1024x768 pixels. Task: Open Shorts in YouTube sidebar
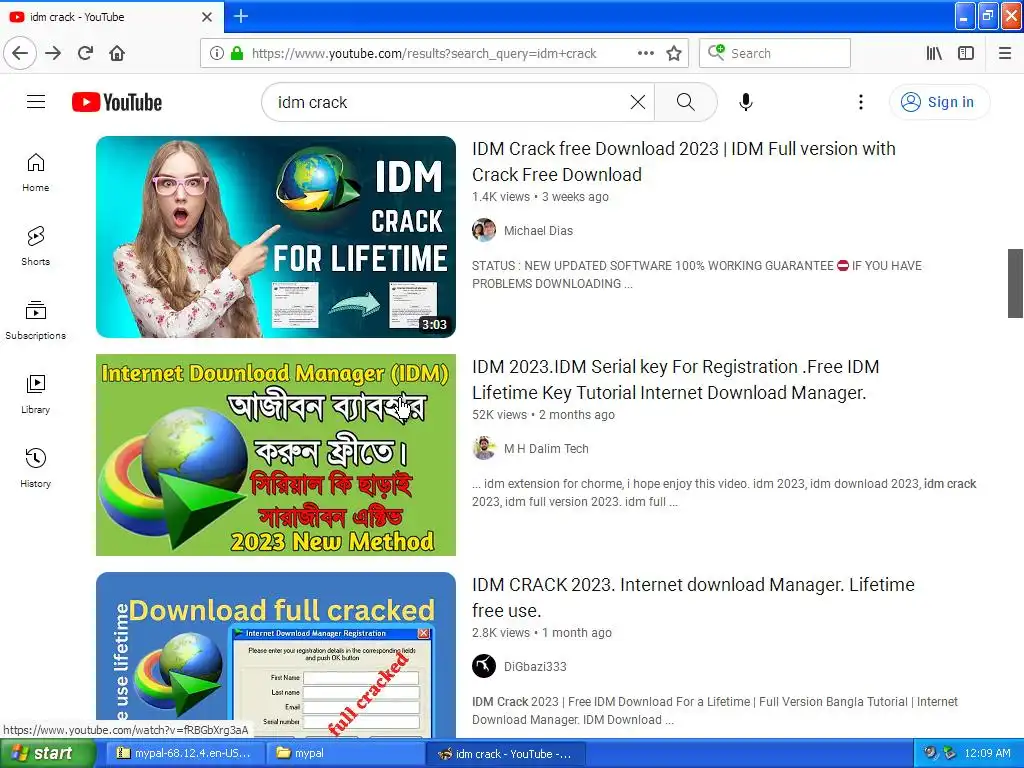pyautogui.click(x=35, y=246)
